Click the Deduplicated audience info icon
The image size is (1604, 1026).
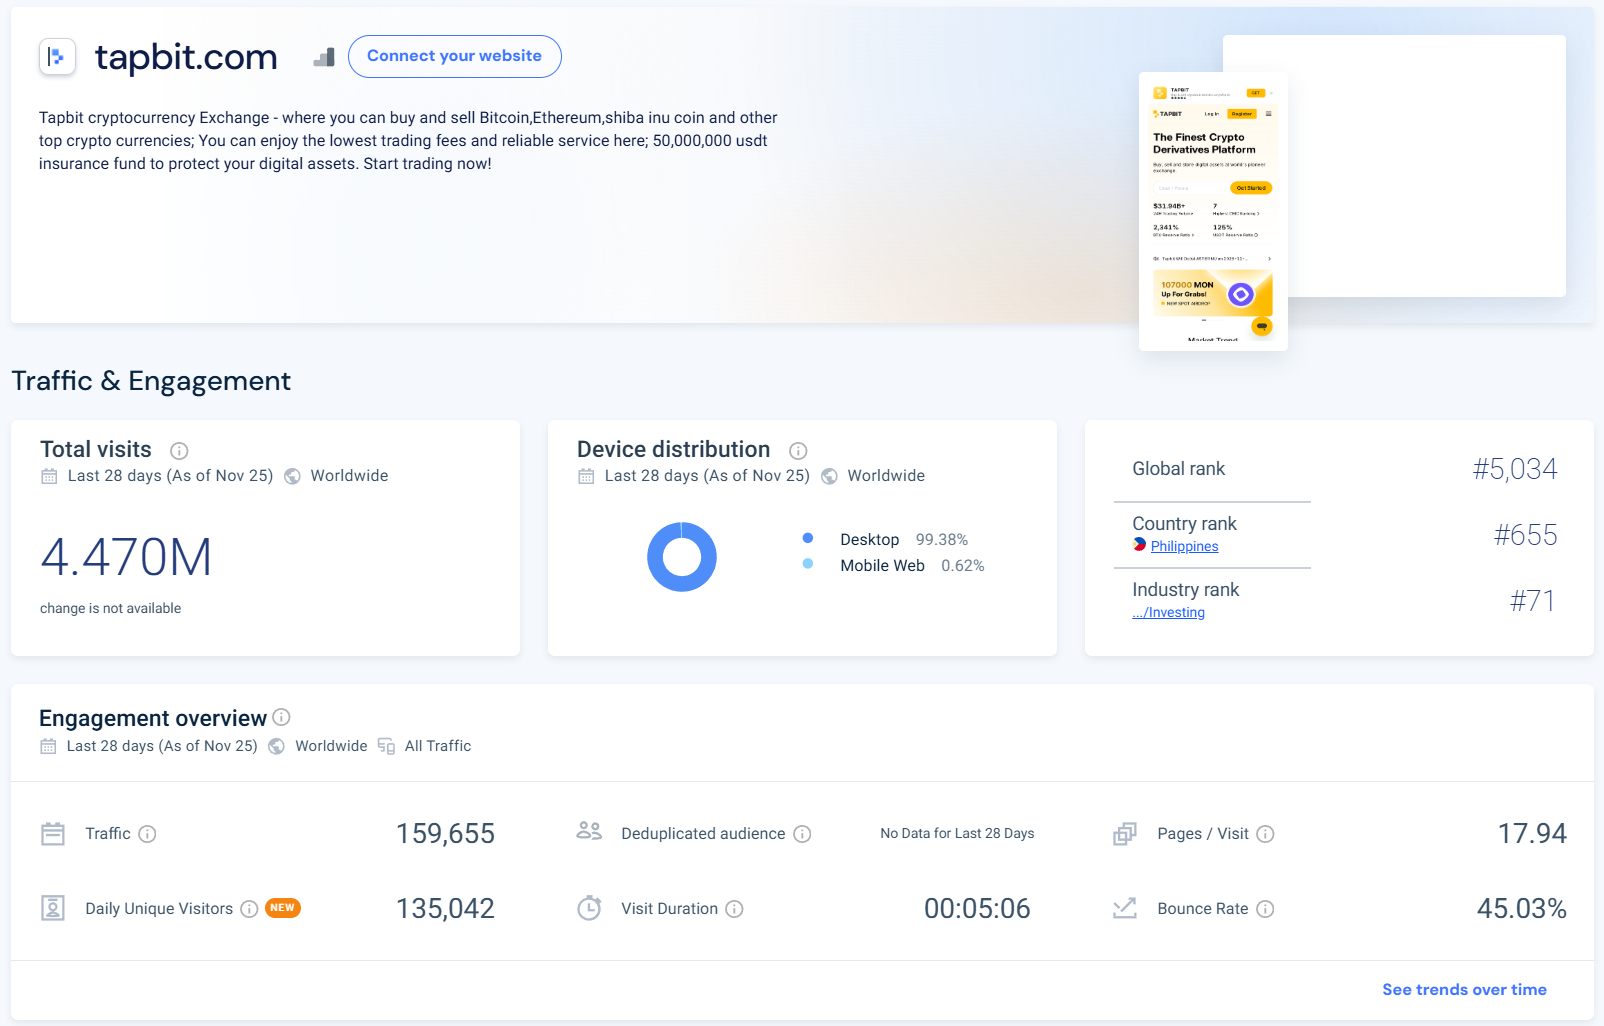click(802, 834)
